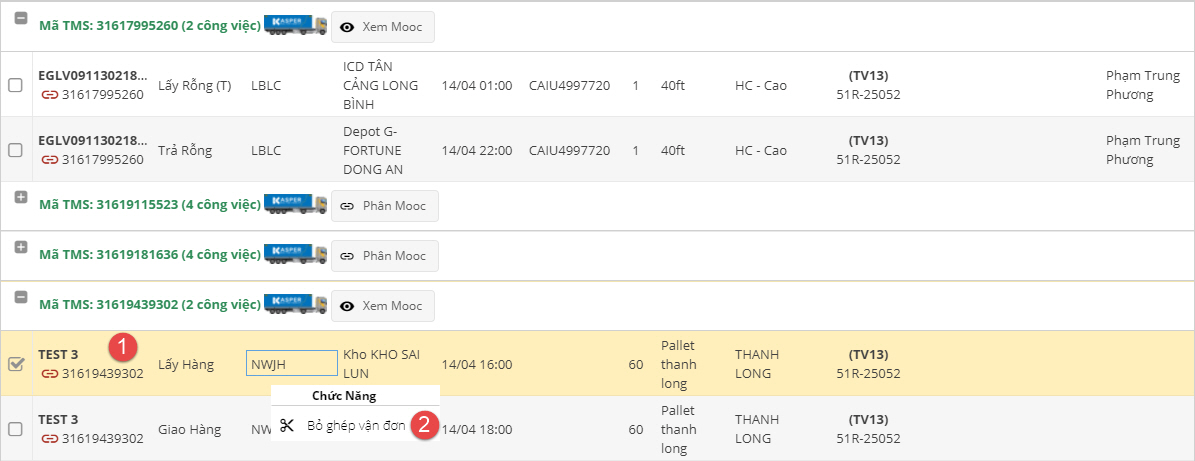Click the Kasper truck icon beside TMS 31619439302
Image resolution: width=1195 pixels, height=461 pixels.
coord(295,305)
